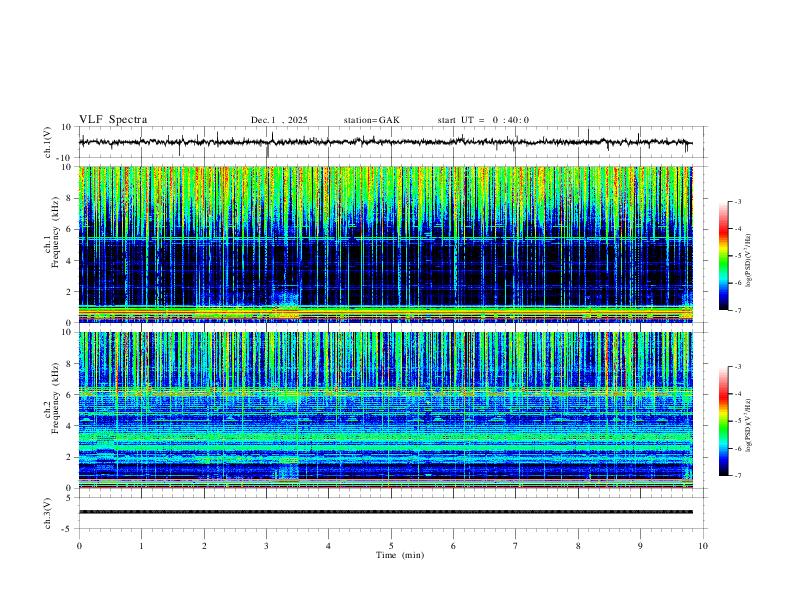Image resolution: width=792 pixels, height=612 pixels.
Task: Click the "VLF Spectra" plot title
Action: 113,120
